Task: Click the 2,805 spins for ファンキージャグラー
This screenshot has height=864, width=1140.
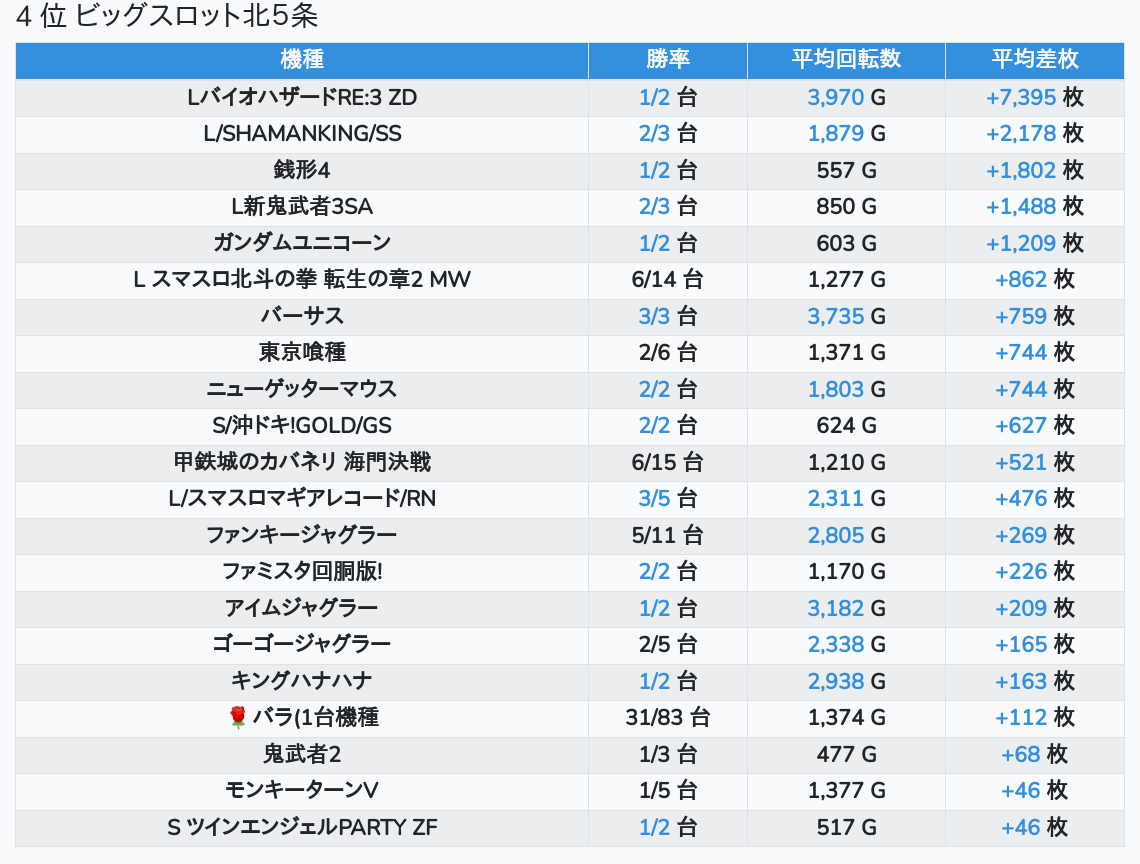Action: click(x=836, y=535)
